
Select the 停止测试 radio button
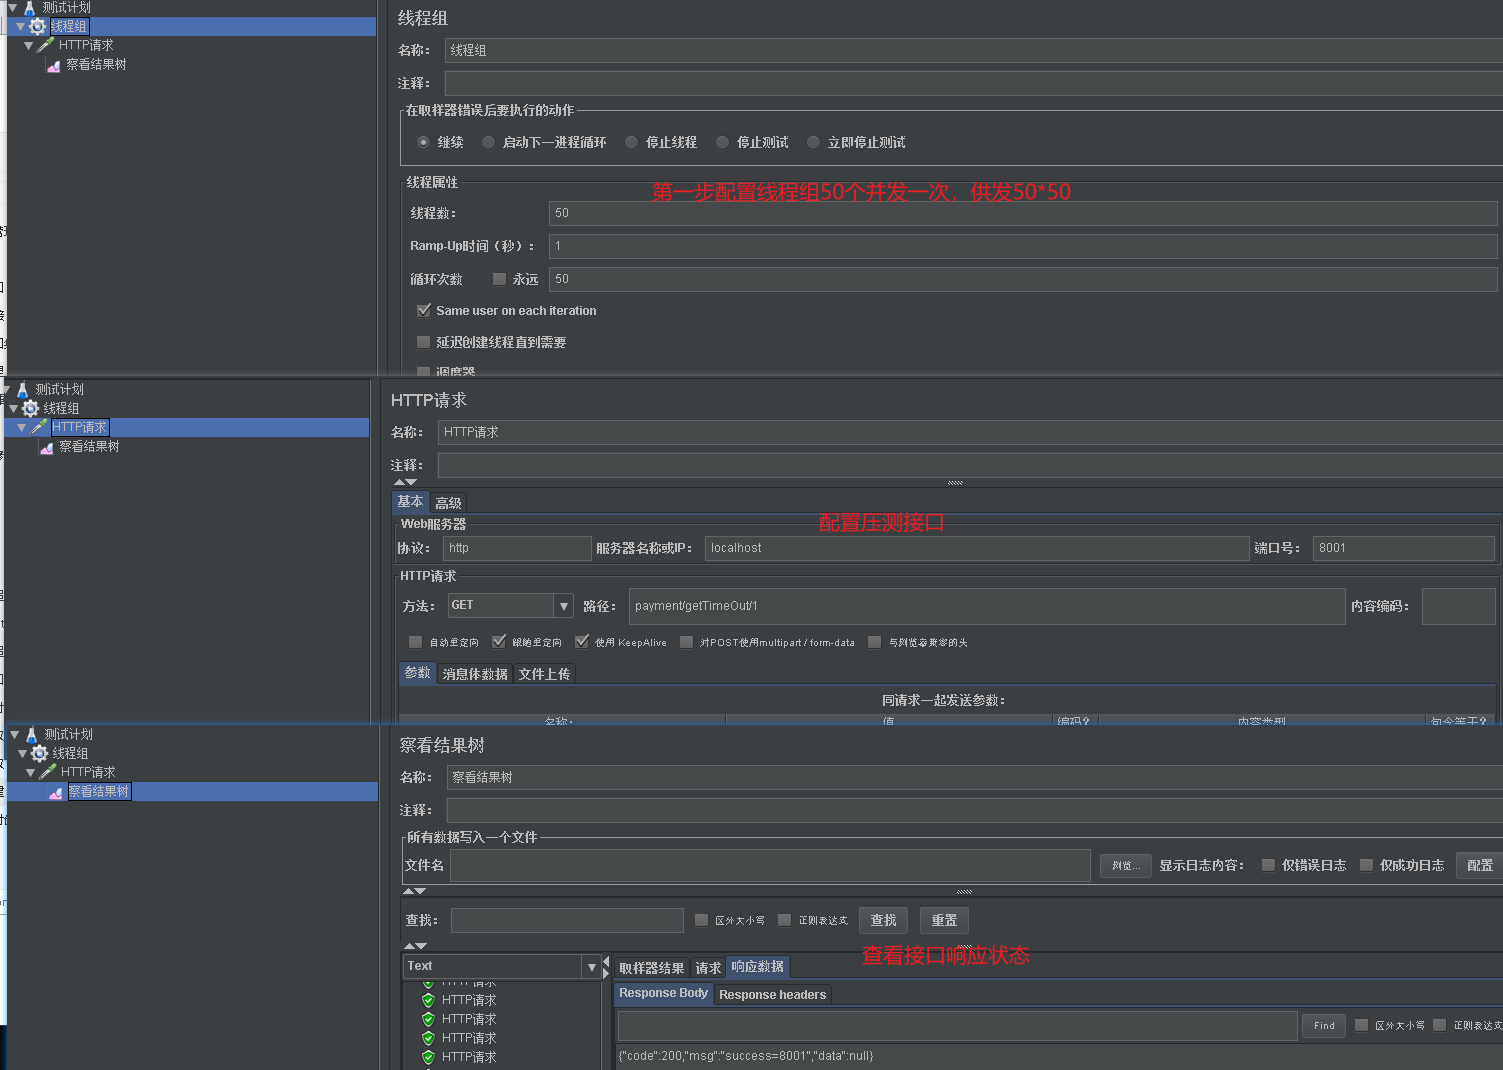click(x=722, y=142)
